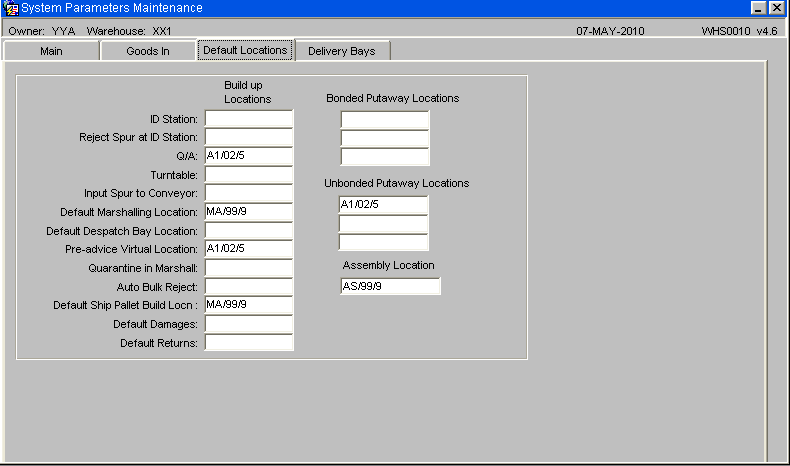This screenshot has width=790, height=466.
Task: Click the first Unbonded Putaway field with A1/02/5
Action: pos(383,205)
